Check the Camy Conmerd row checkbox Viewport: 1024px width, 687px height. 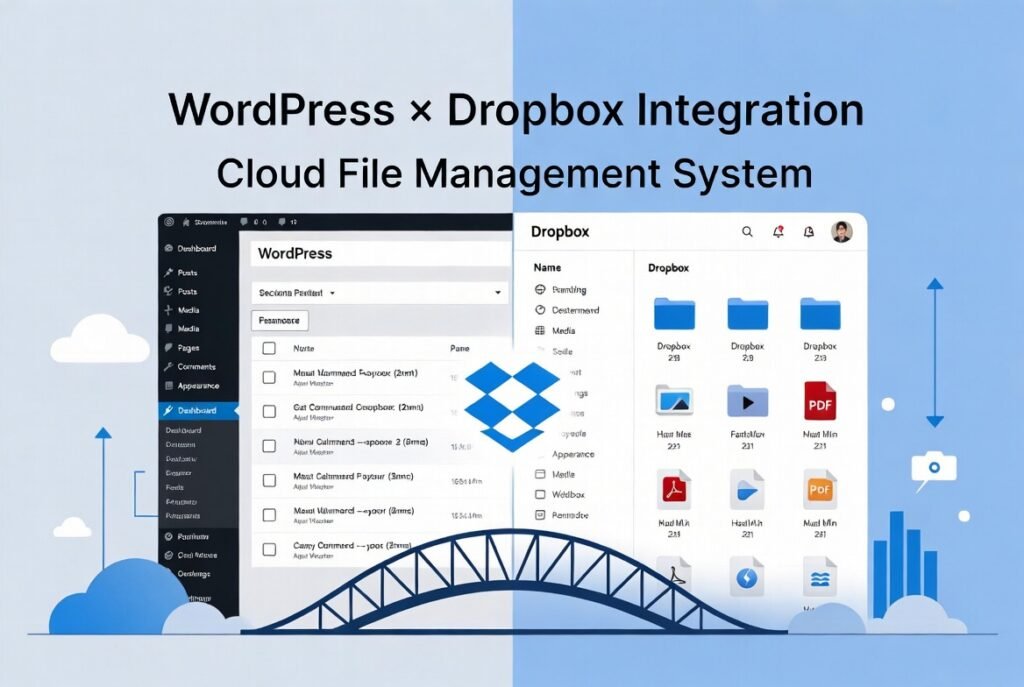click(x=269, y=549)
